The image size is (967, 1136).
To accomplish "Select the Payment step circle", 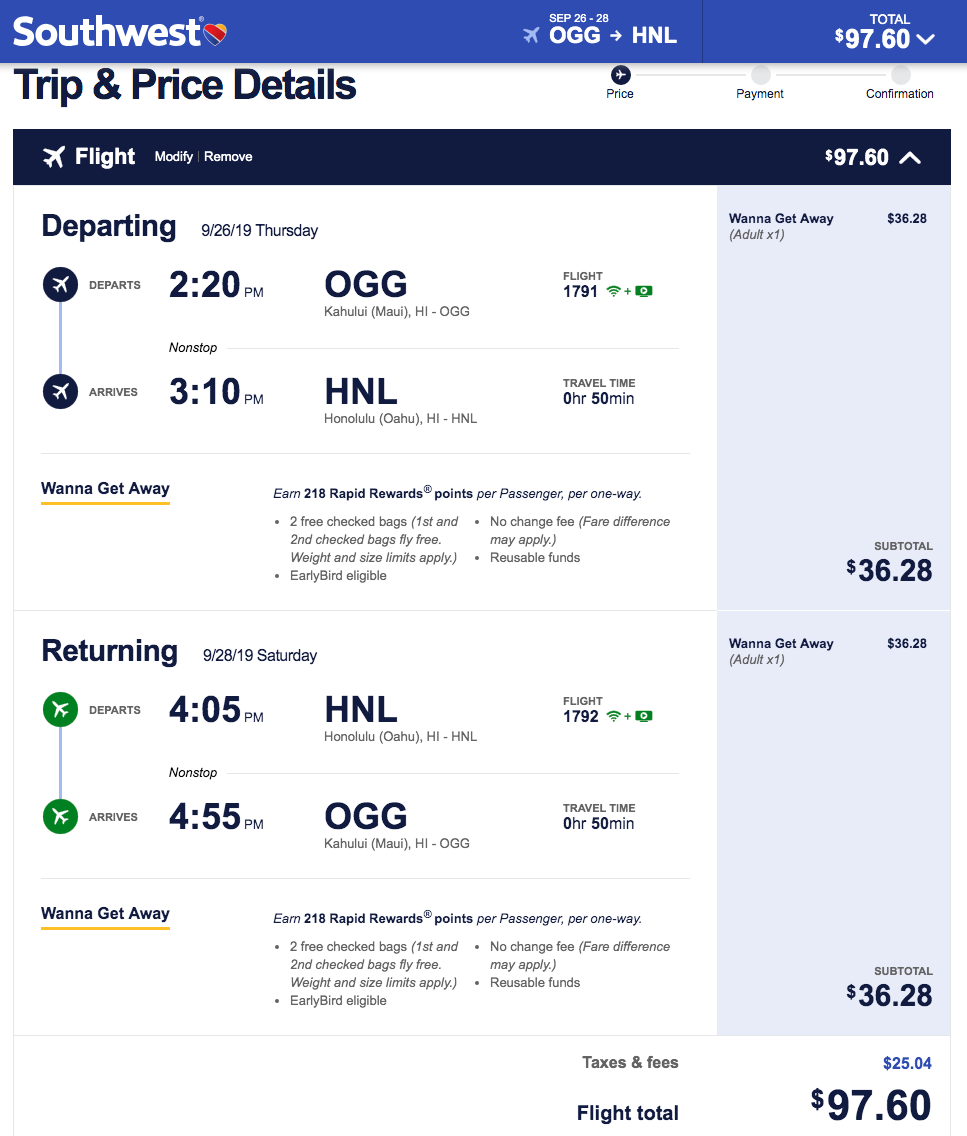I will pyautogui.click(x=760, y=75).
